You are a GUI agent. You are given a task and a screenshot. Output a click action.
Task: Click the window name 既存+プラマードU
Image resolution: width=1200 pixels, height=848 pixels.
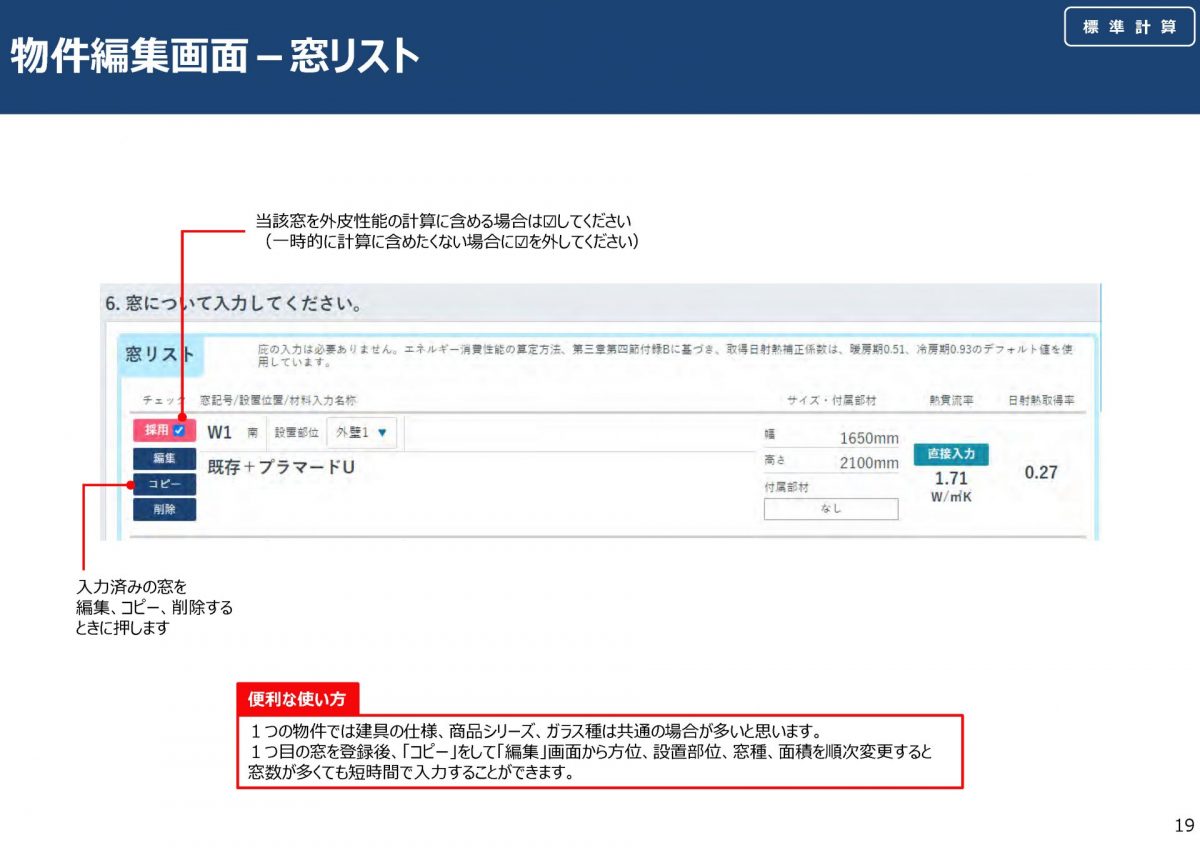tap(281, 467)
